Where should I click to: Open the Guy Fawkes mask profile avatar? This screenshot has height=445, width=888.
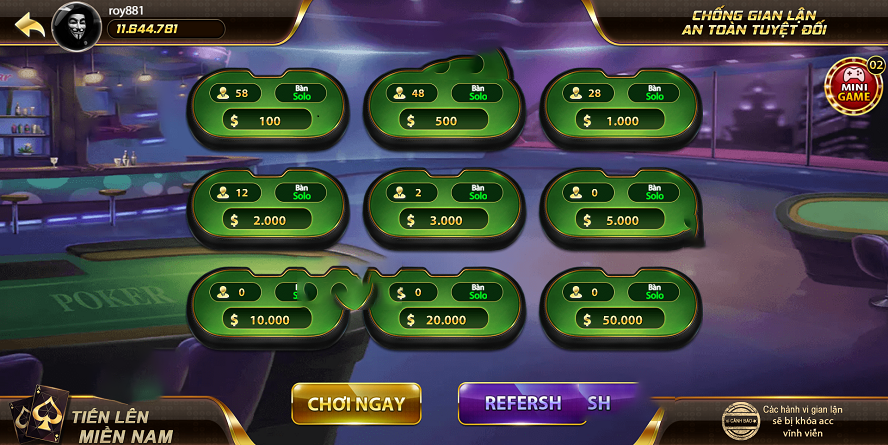click(x=76, y=27)
